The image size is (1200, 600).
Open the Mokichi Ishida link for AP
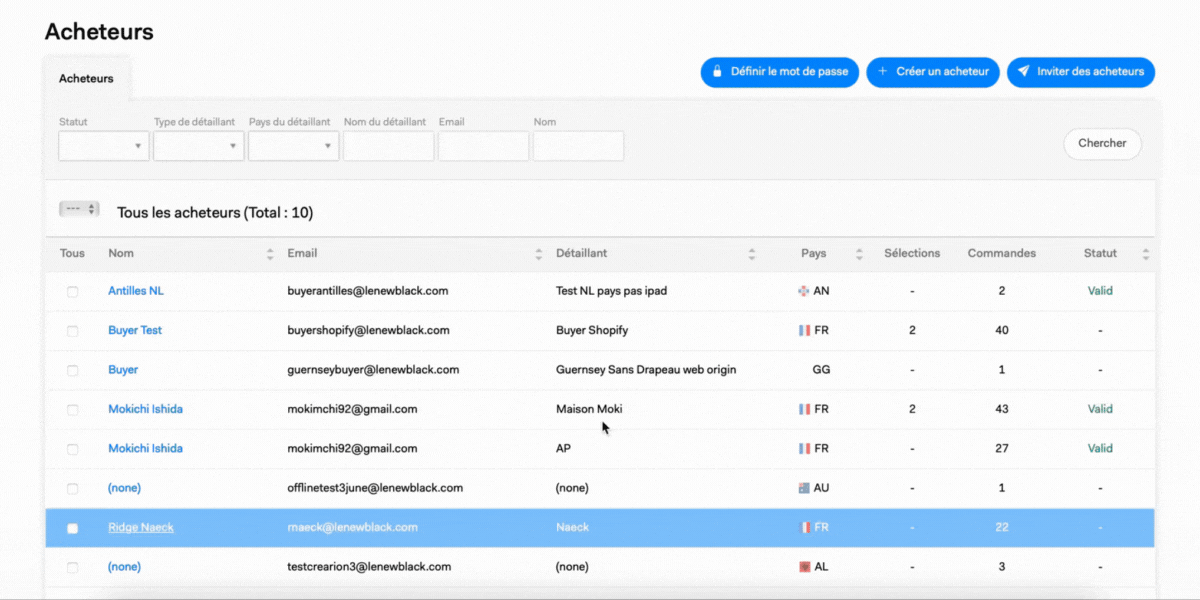click(x=145, y=448)
